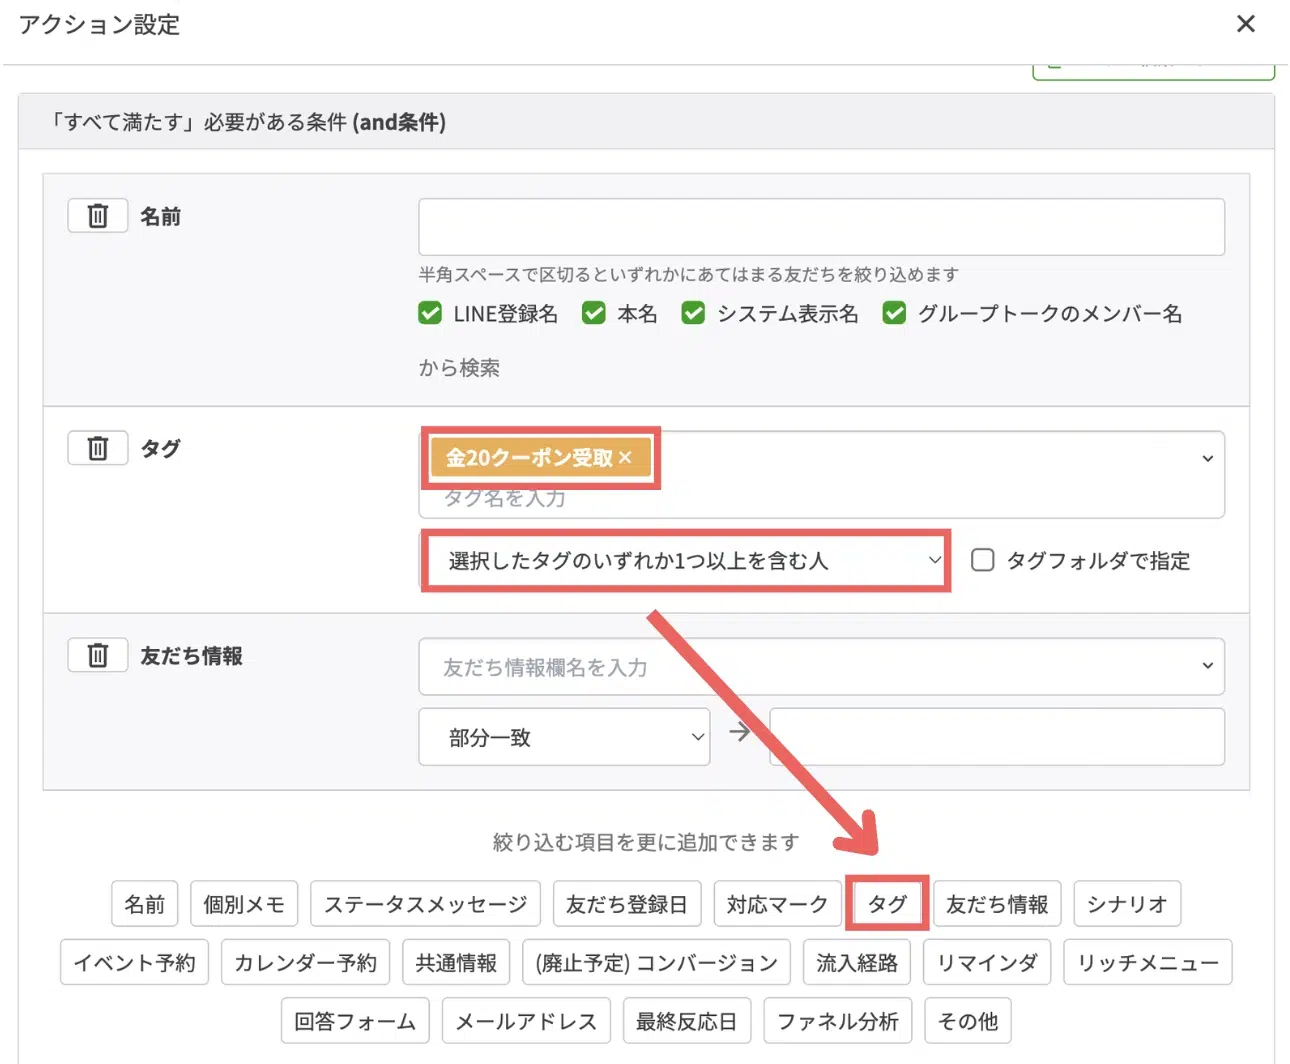Open 友だち情報欄名を入力 dropdown

point(821,667)
